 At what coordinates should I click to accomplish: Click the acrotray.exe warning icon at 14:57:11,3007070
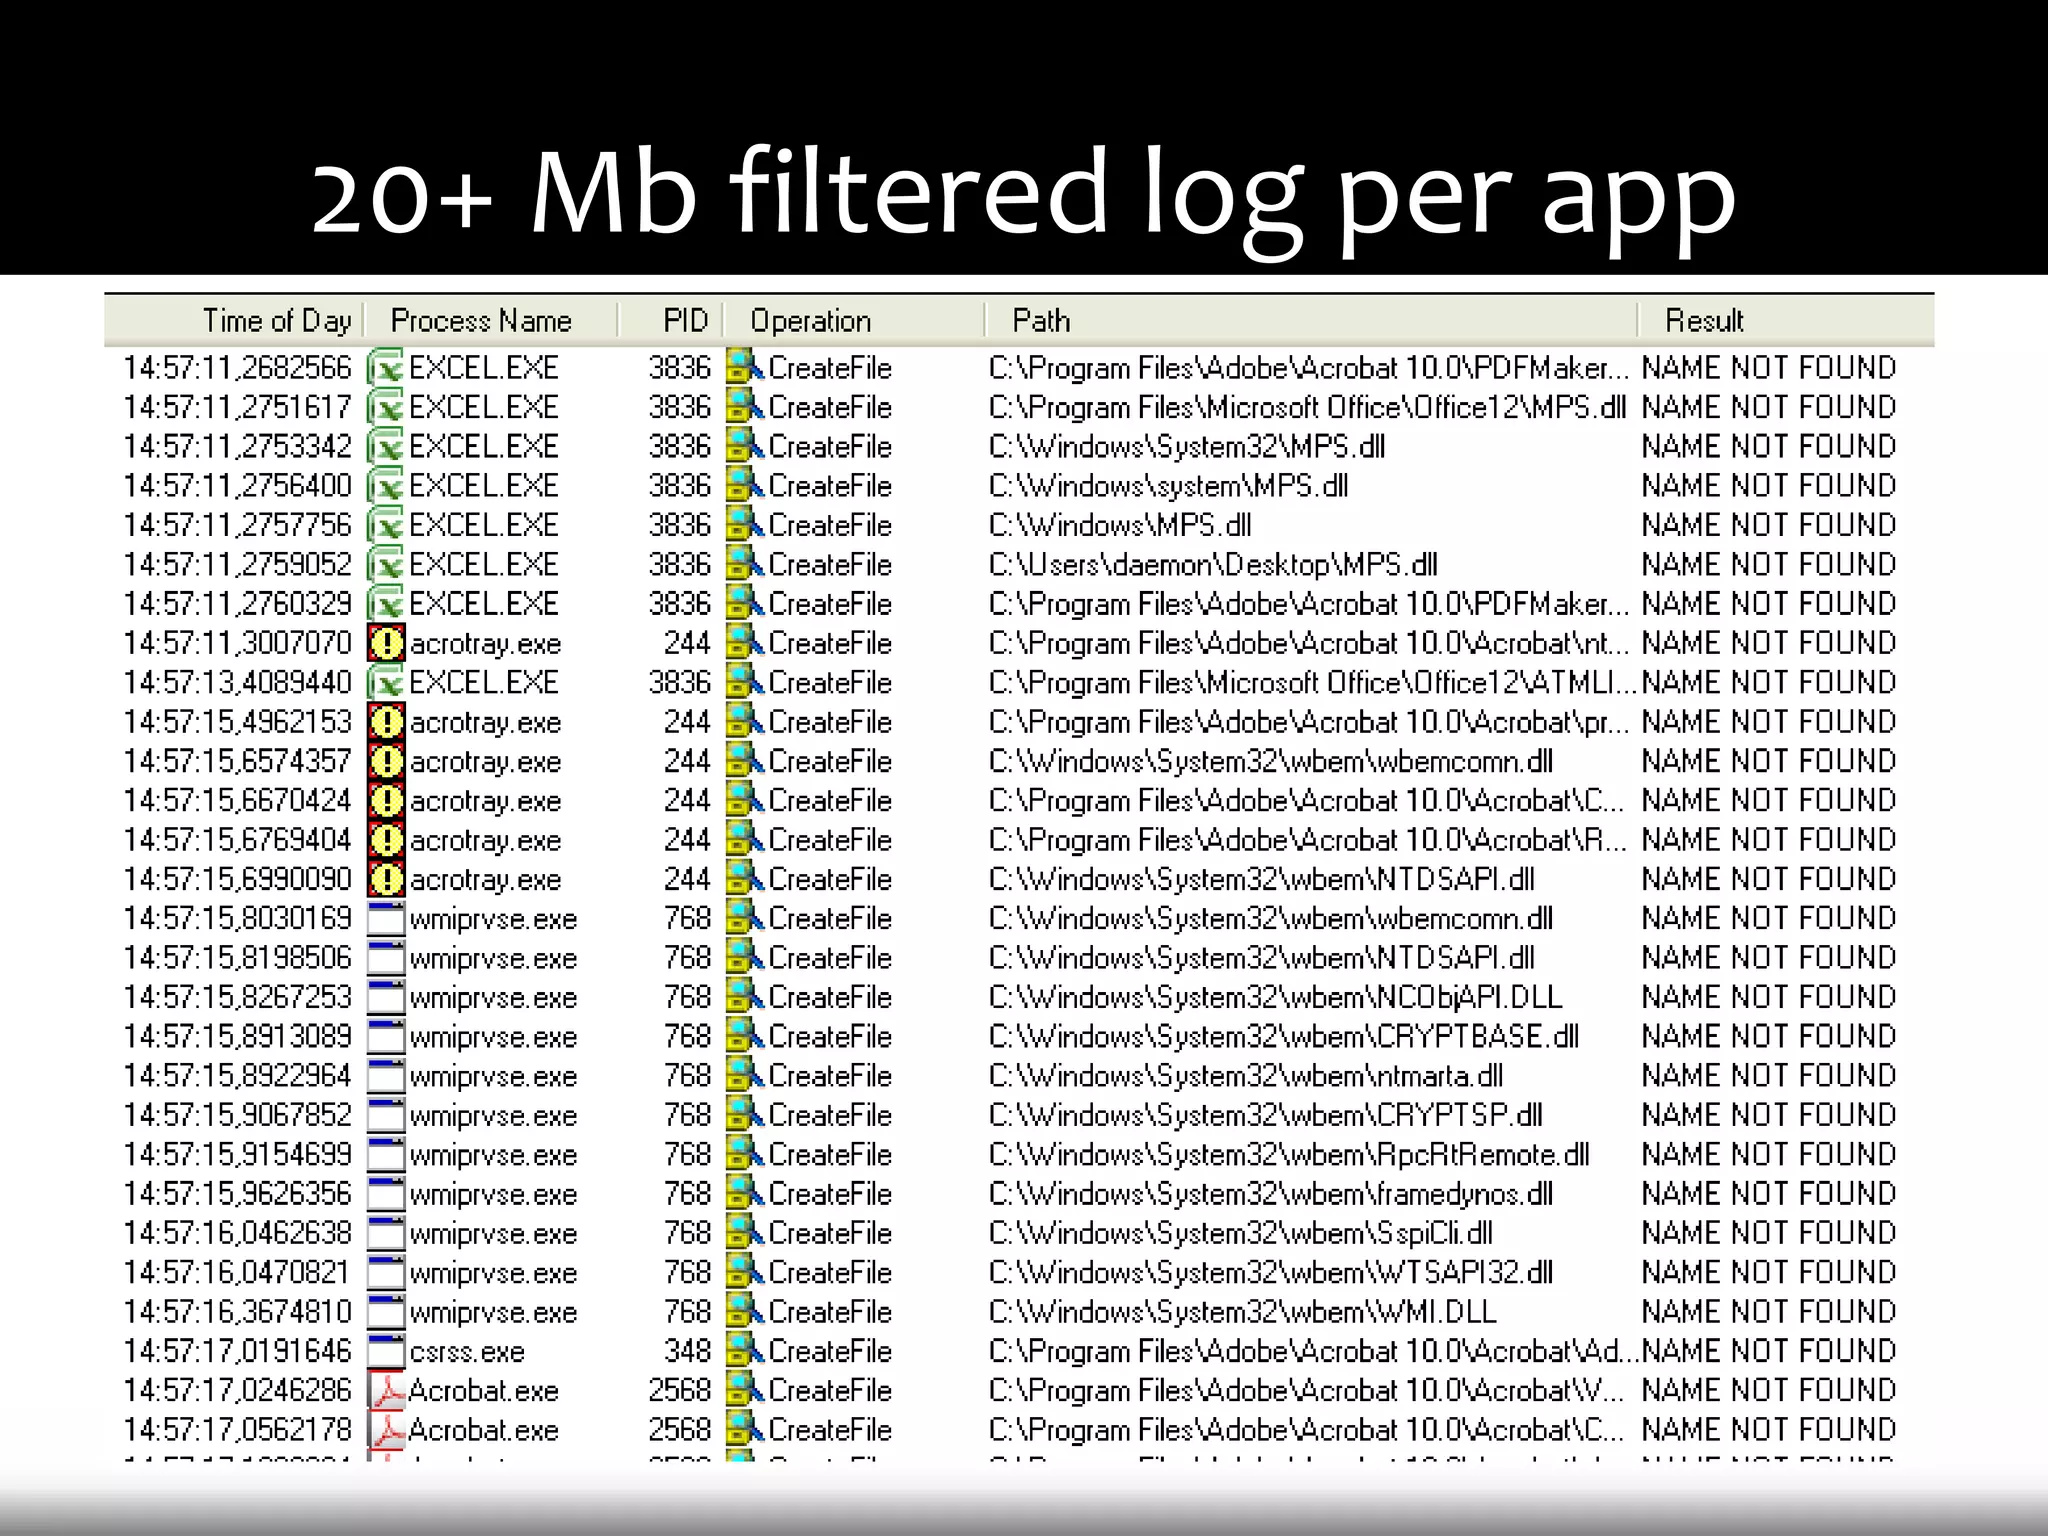point(385,643)
